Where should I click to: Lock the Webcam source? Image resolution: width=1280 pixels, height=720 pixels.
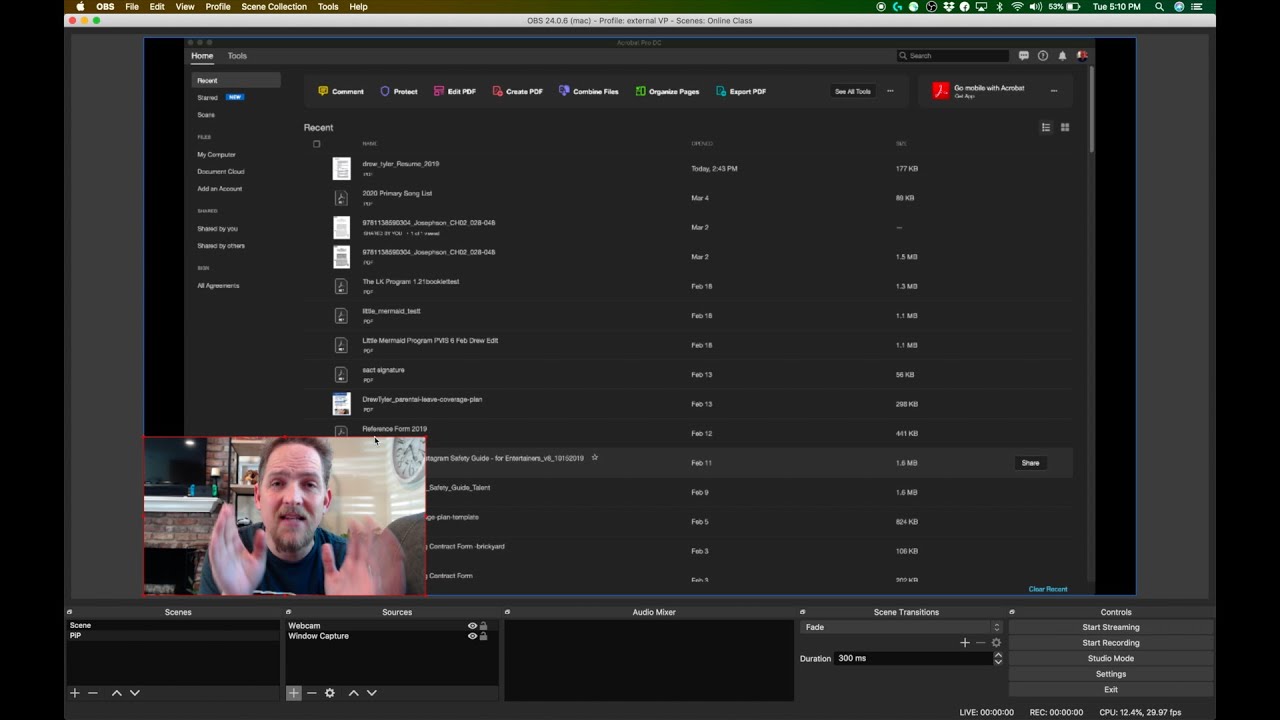tap(484, 626)
